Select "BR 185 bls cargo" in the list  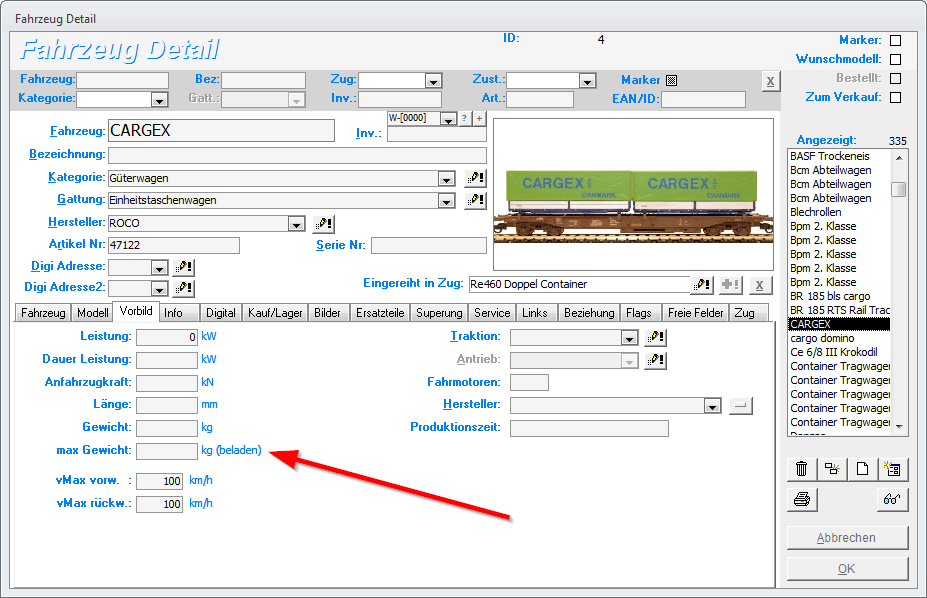pyautogui.click(x=830, y=296)
